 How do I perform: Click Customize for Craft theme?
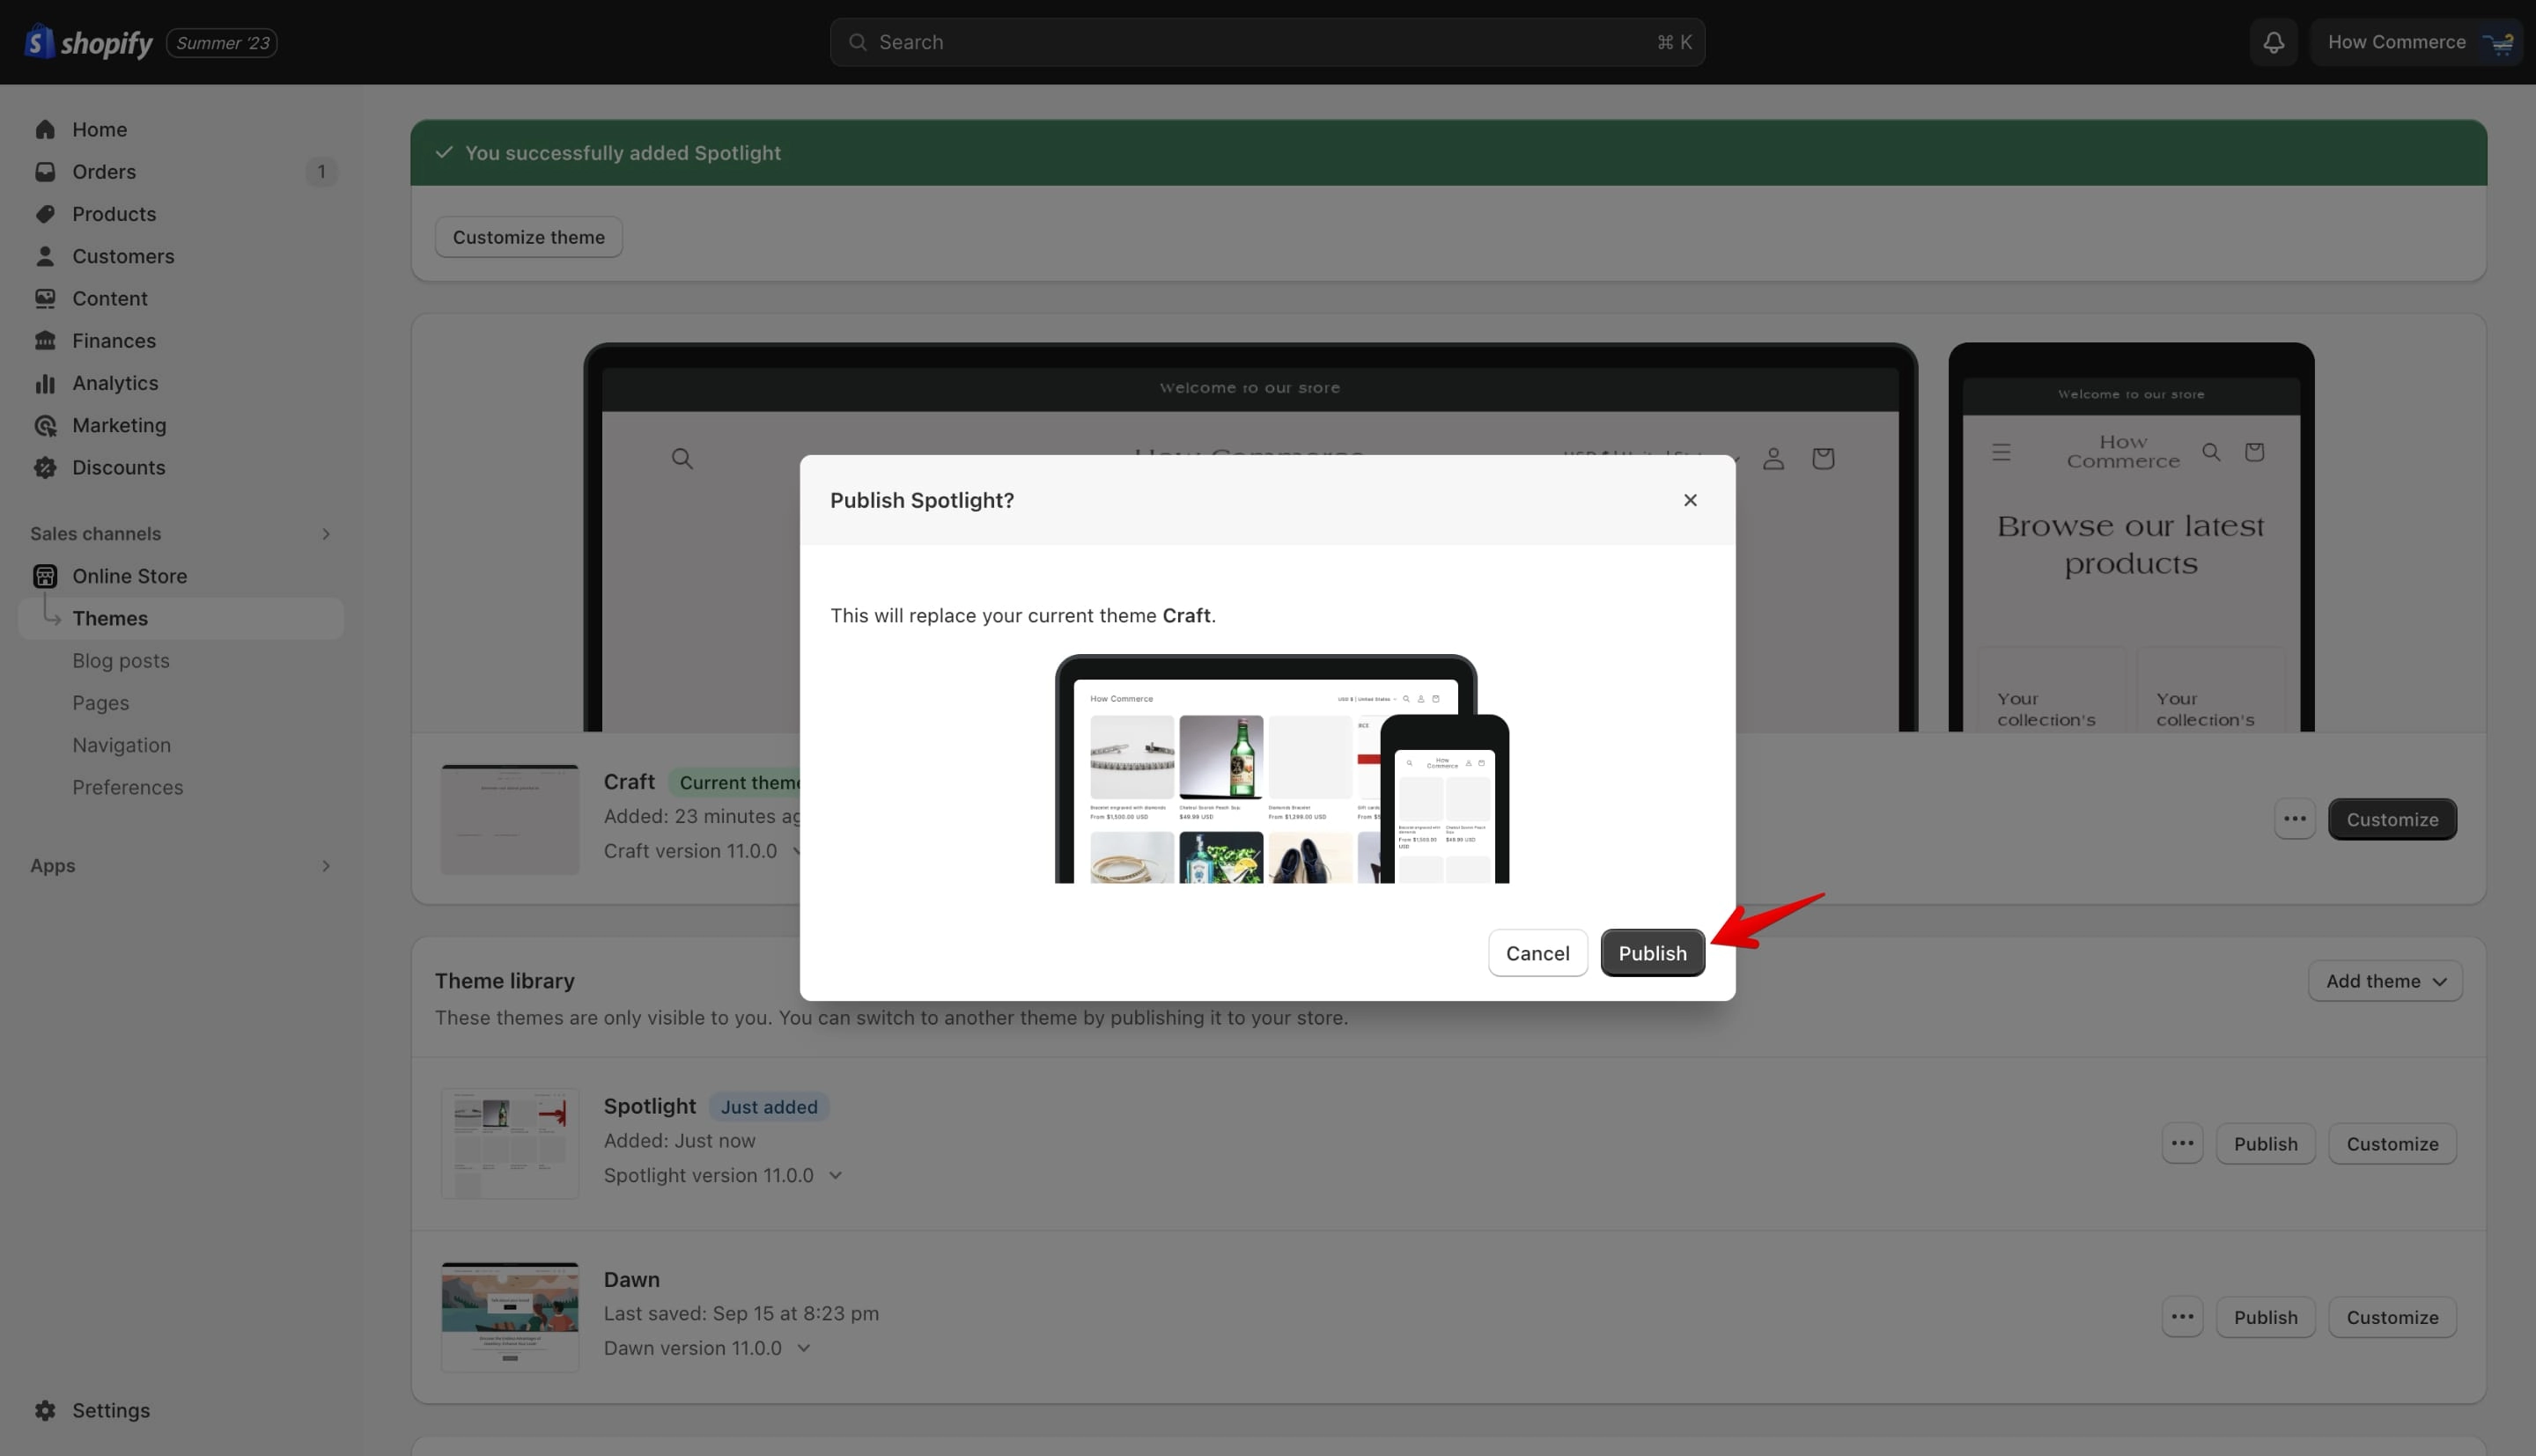coord(2392,819)
